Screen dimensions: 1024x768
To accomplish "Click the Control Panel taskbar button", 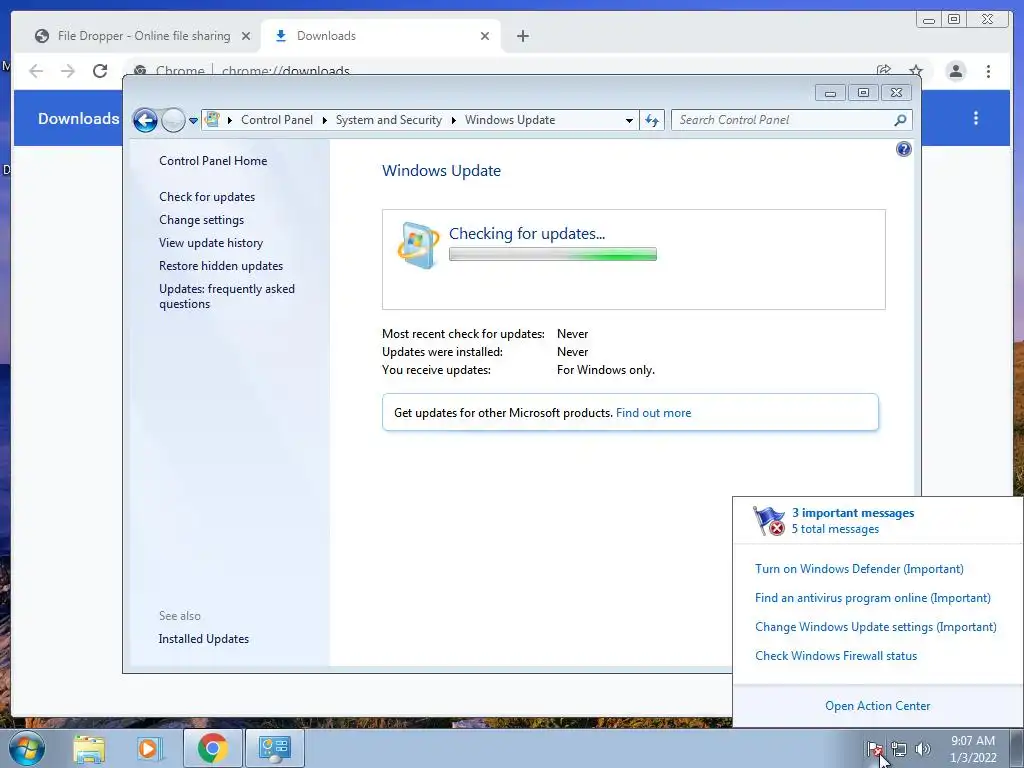I will 274,748.
